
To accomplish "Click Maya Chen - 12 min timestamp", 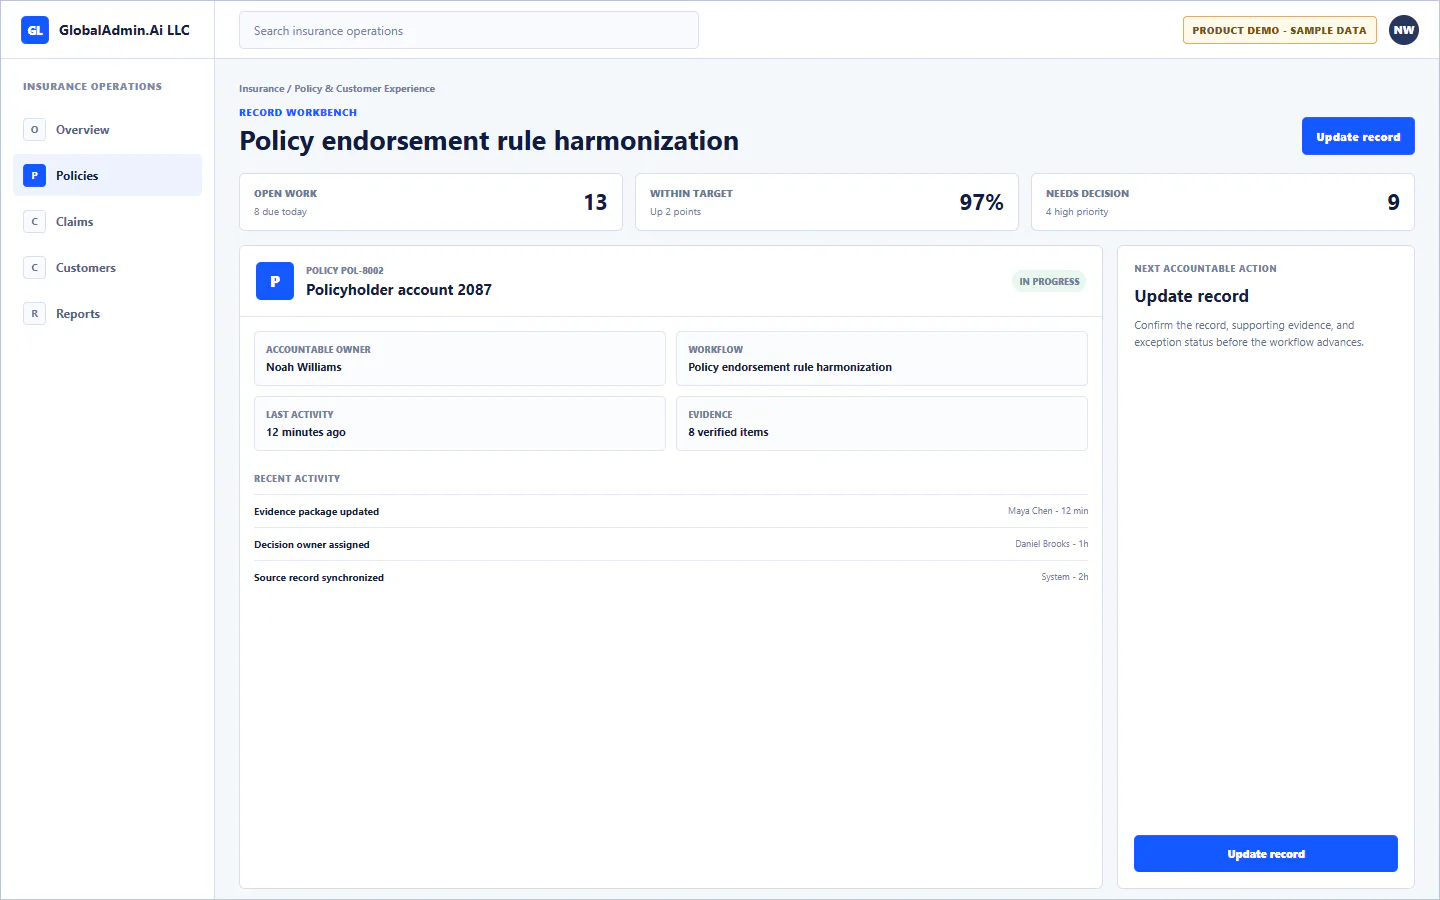I will click(x=1048, y=511).
